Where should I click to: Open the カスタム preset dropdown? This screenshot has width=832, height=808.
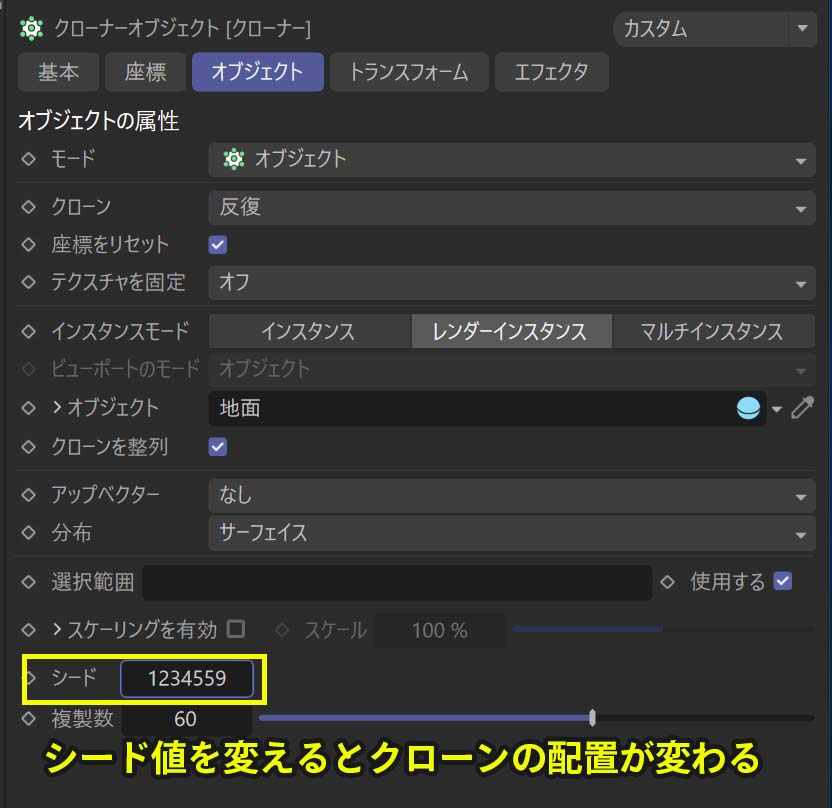coord(715,29)
